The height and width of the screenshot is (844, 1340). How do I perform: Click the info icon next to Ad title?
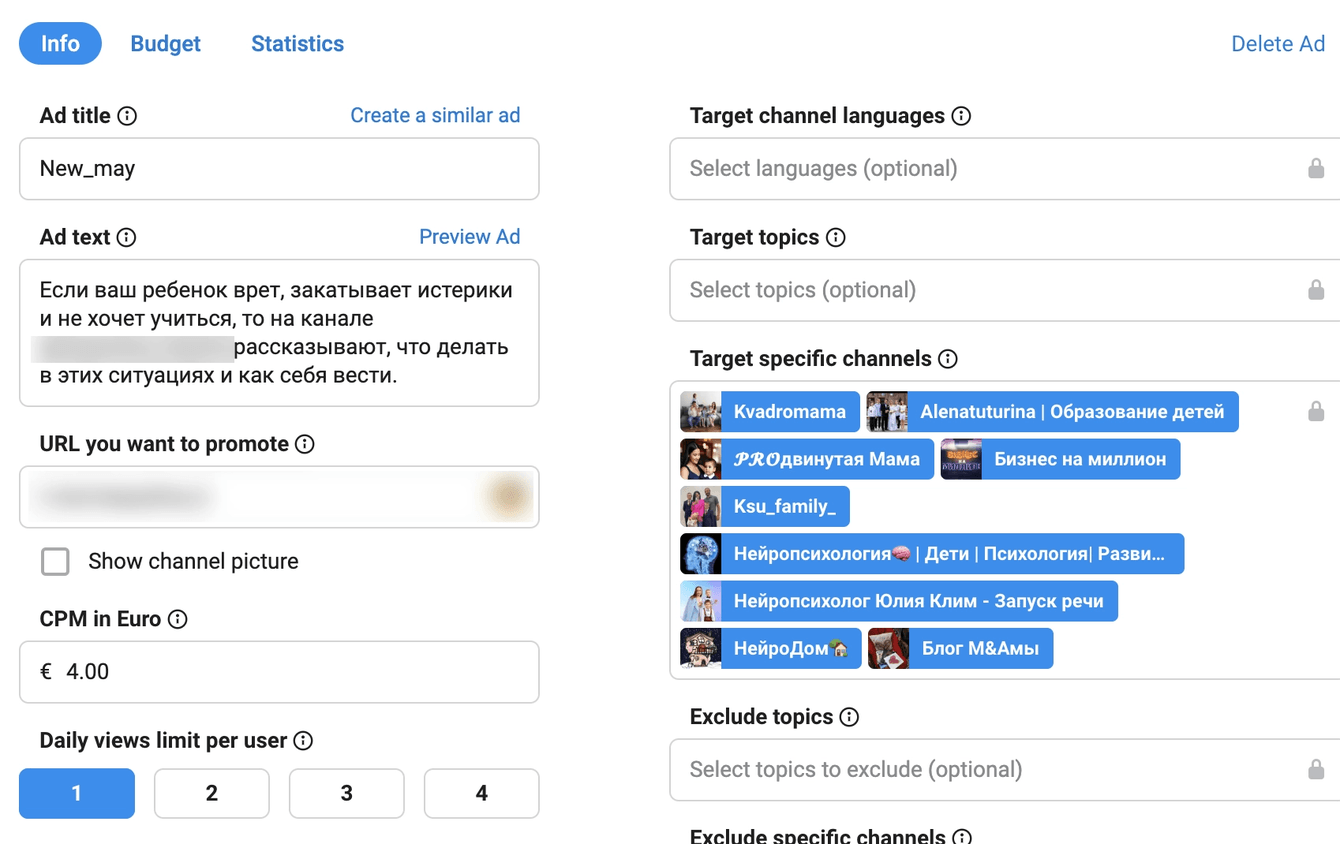pyautogui.click(x=127, y=116)
